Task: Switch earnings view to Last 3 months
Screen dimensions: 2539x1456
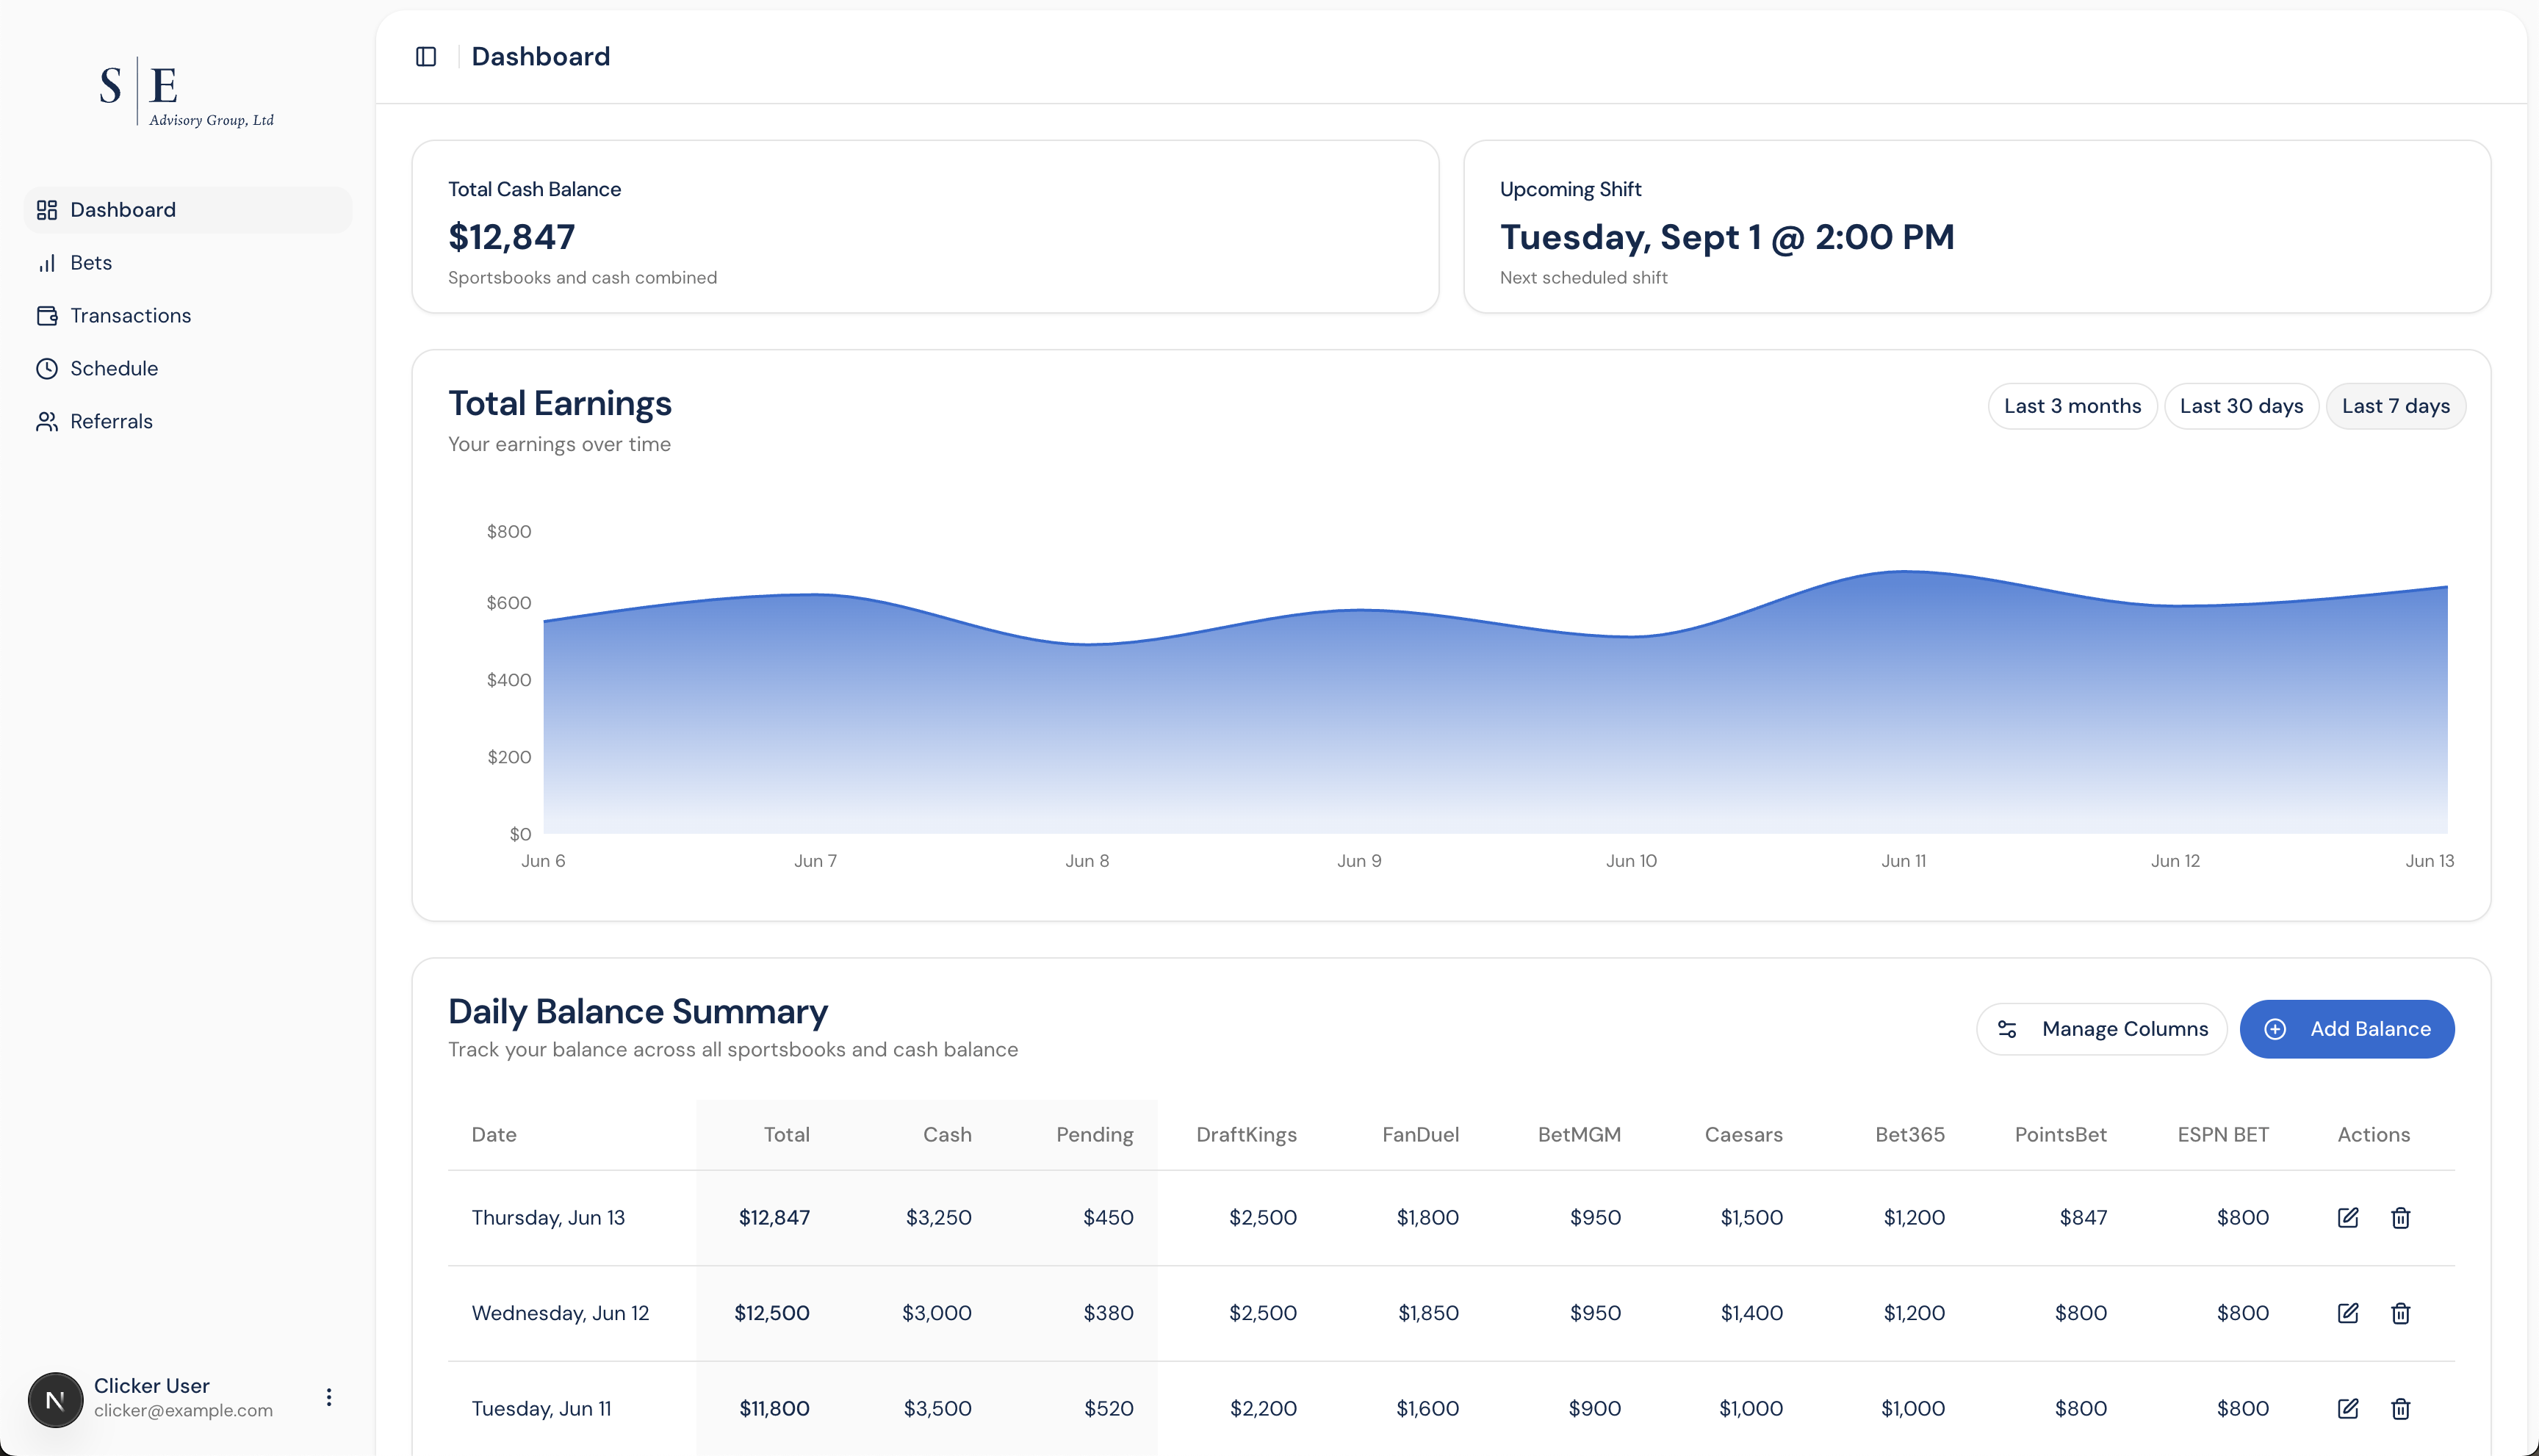Action: 2072,406
